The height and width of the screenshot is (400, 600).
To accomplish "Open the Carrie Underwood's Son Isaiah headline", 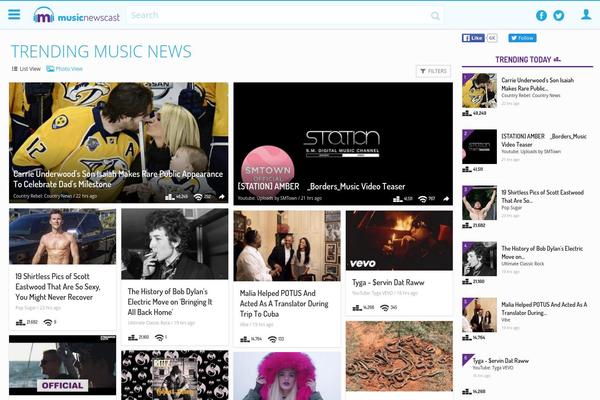I will pyautogui.click(x=118, y=179).
